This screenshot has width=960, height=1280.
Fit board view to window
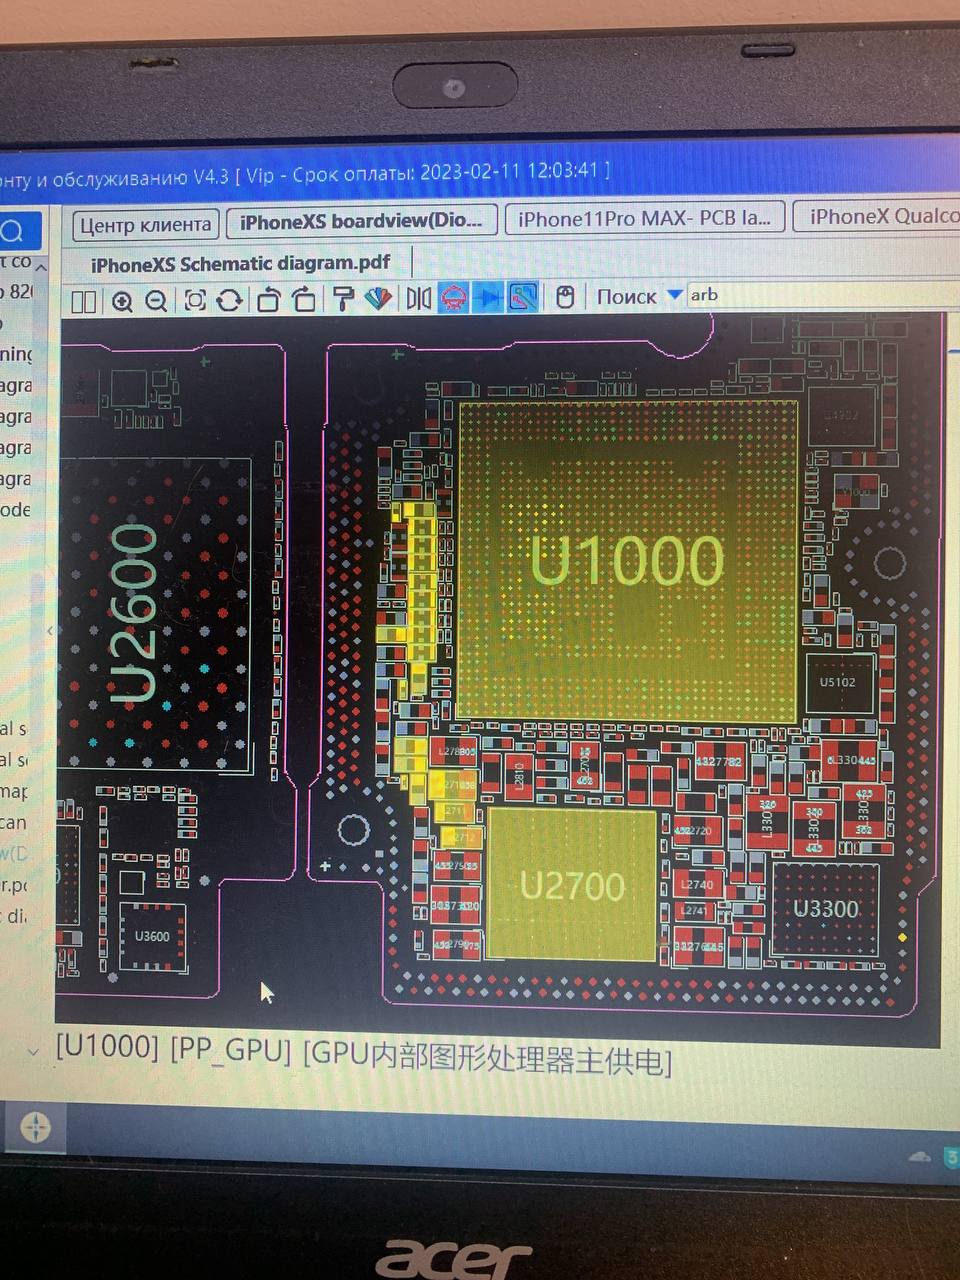tap(195, 301)
